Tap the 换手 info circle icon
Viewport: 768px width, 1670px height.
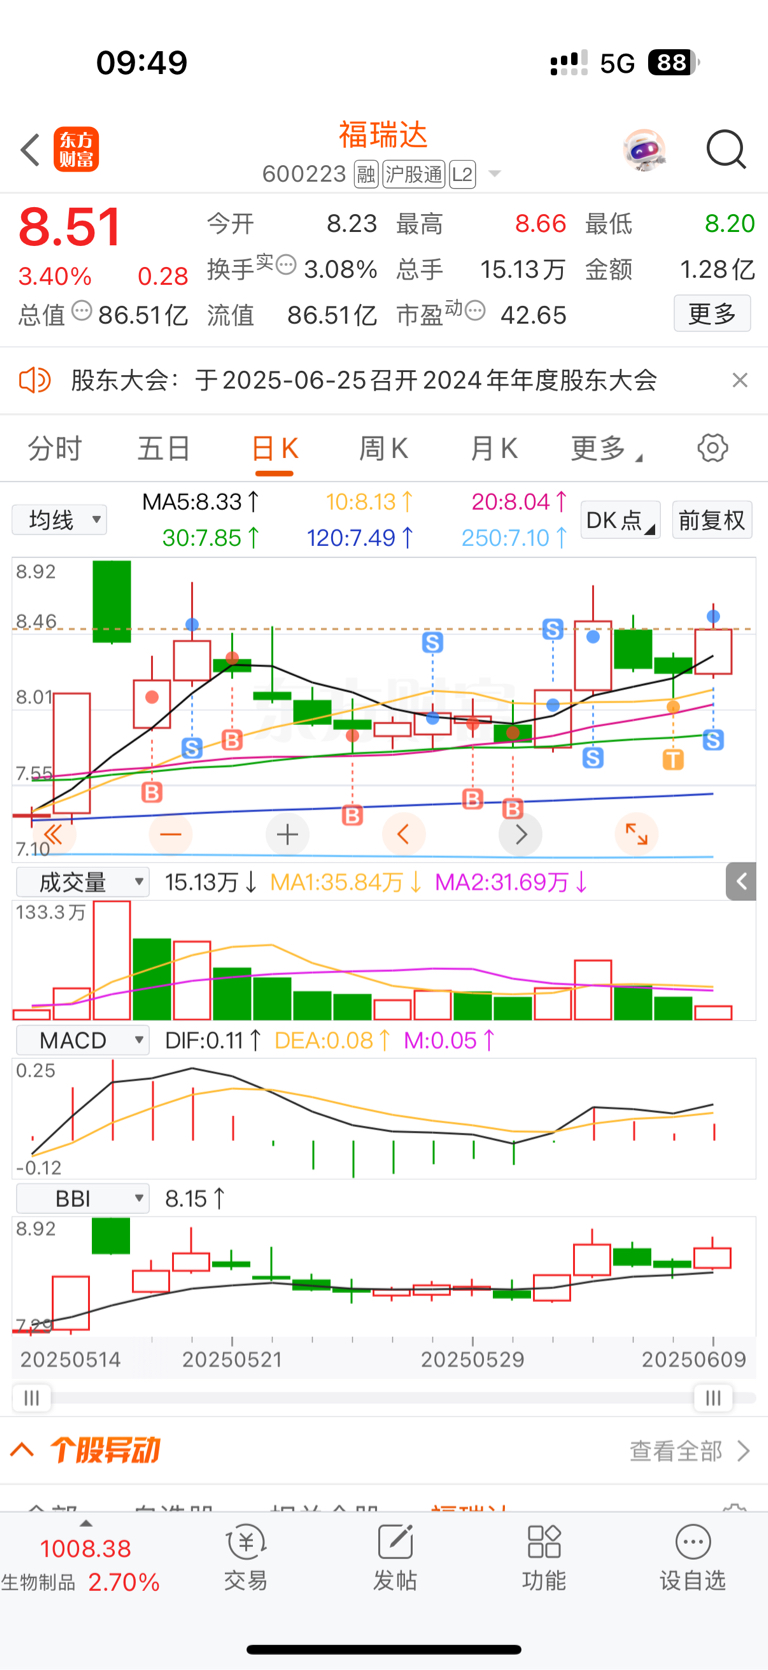click(x=286, y=265)
